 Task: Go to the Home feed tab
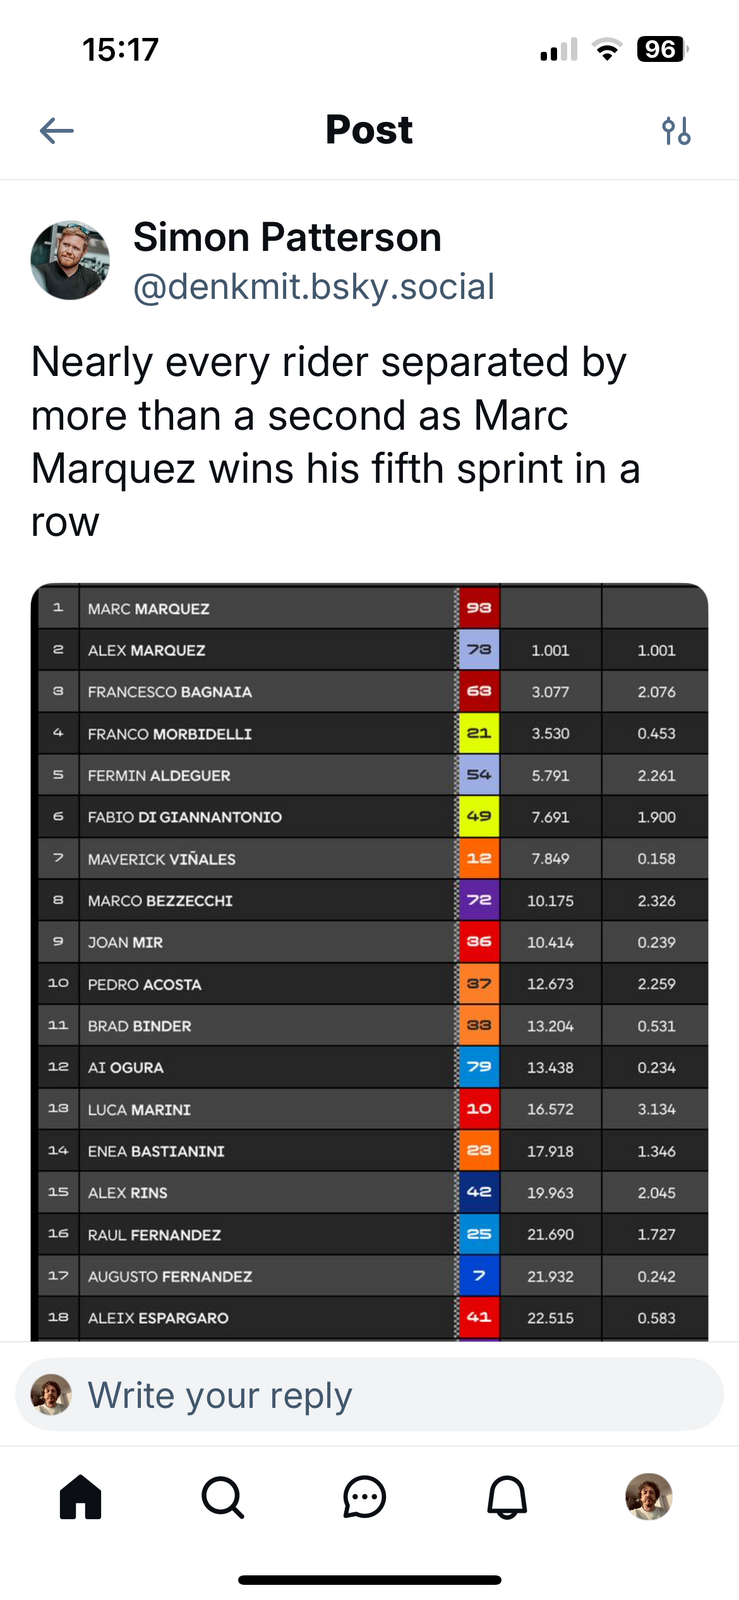coord(81,1497)
